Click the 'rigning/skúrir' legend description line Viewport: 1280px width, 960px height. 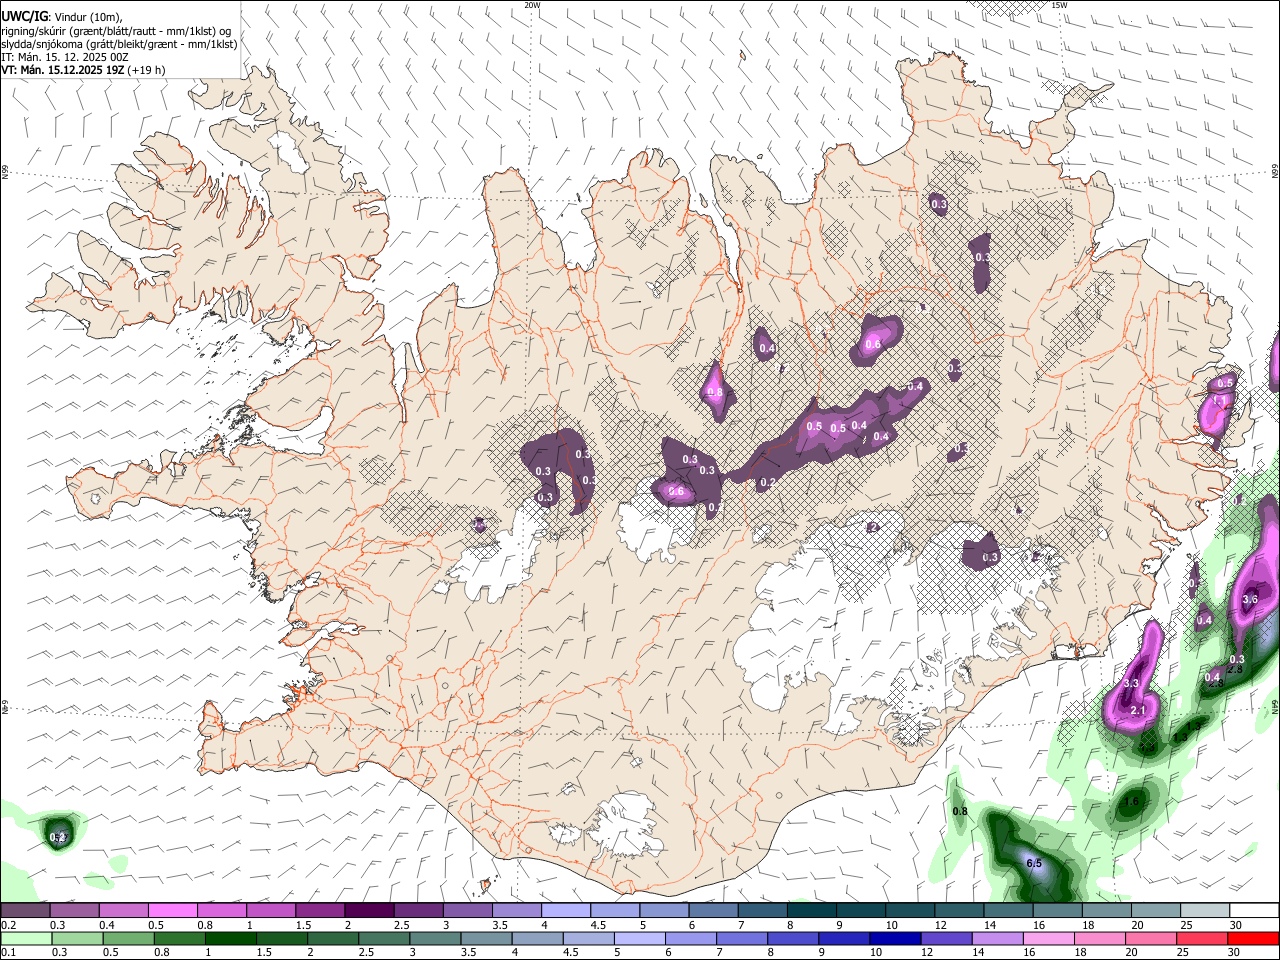[x=116, y=31]
